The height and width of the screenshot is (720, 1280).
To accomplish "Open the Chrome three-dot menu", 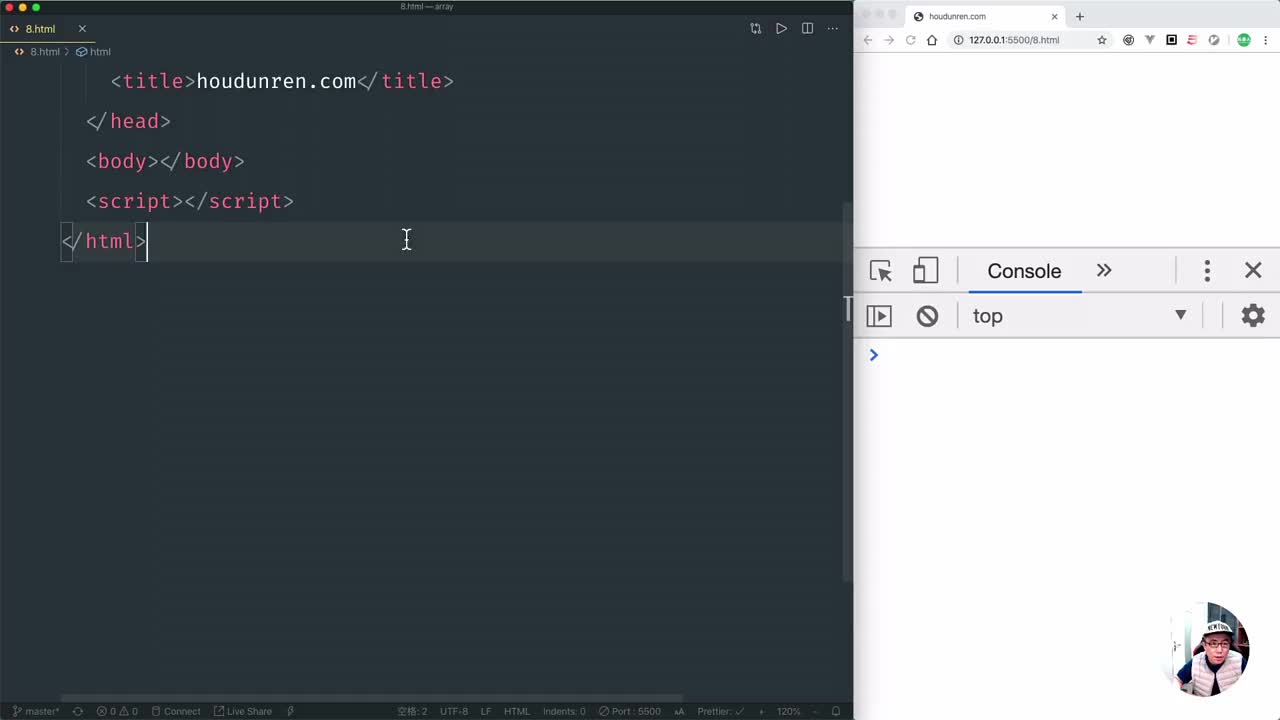I will (1266, 40).
